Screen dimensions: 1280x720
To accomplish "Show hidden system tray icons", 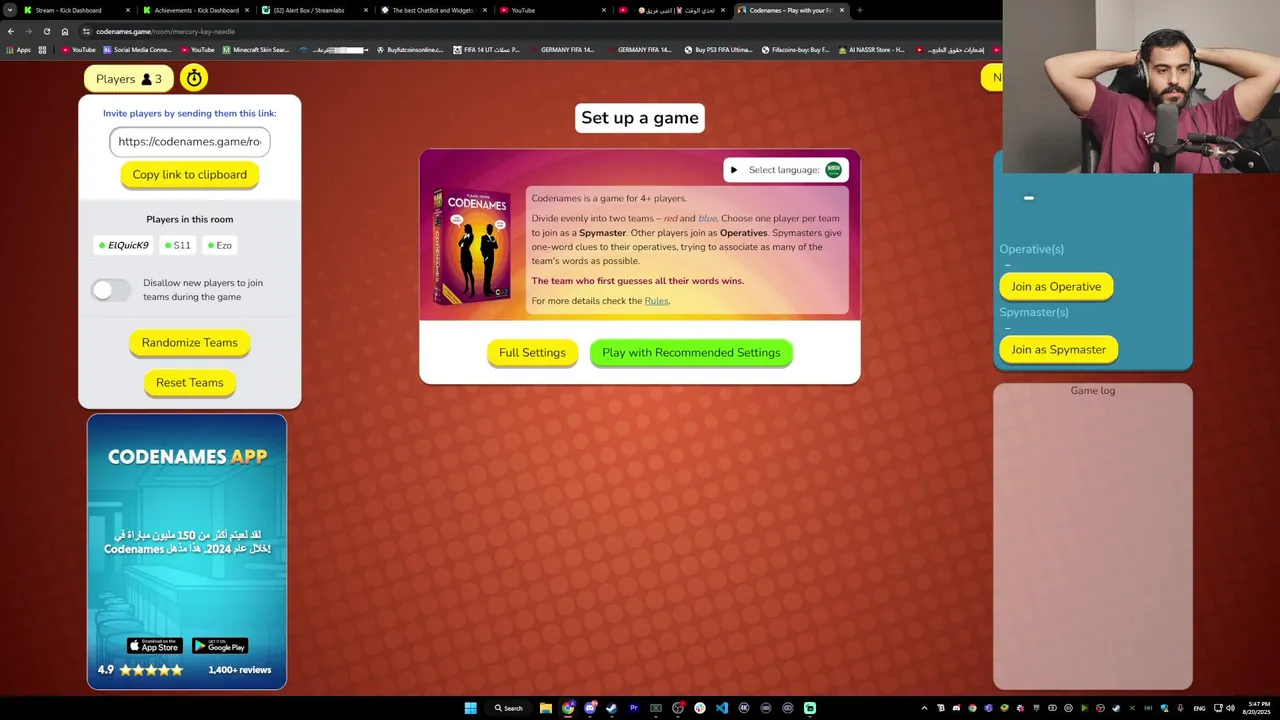I will pos(924,708).
